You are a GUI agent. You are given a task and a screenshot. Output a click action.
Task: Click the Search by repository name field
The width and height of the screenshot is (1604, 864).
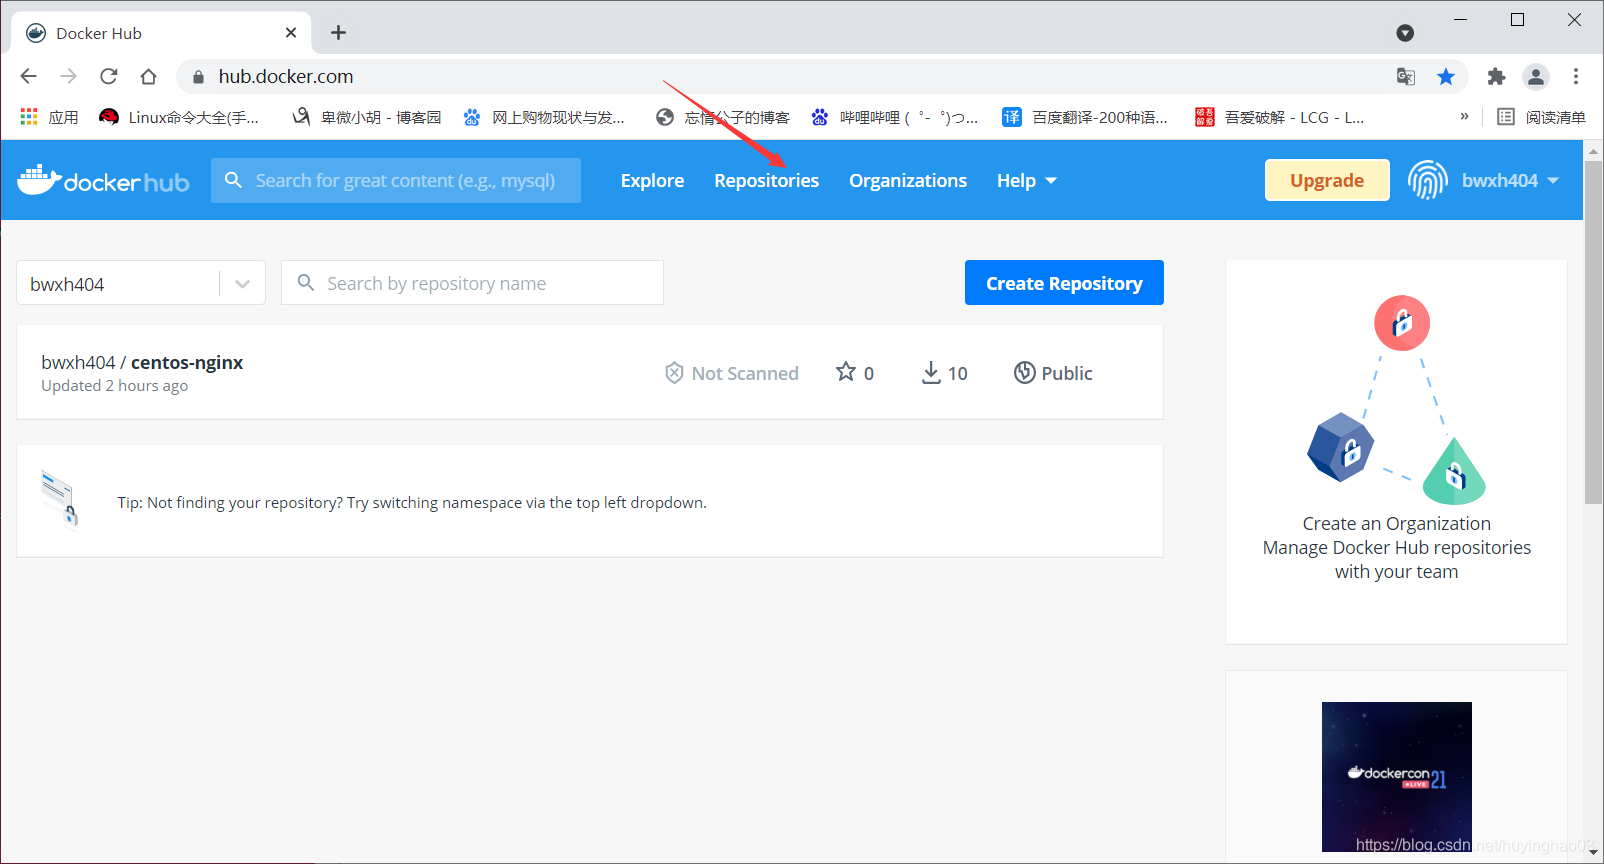pos(472,283)
